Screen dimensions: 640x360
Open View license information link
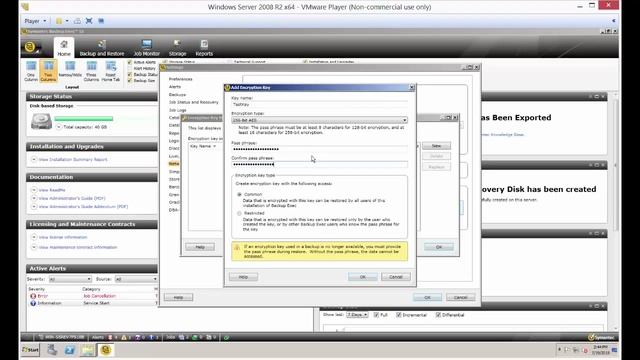point(63,237)
